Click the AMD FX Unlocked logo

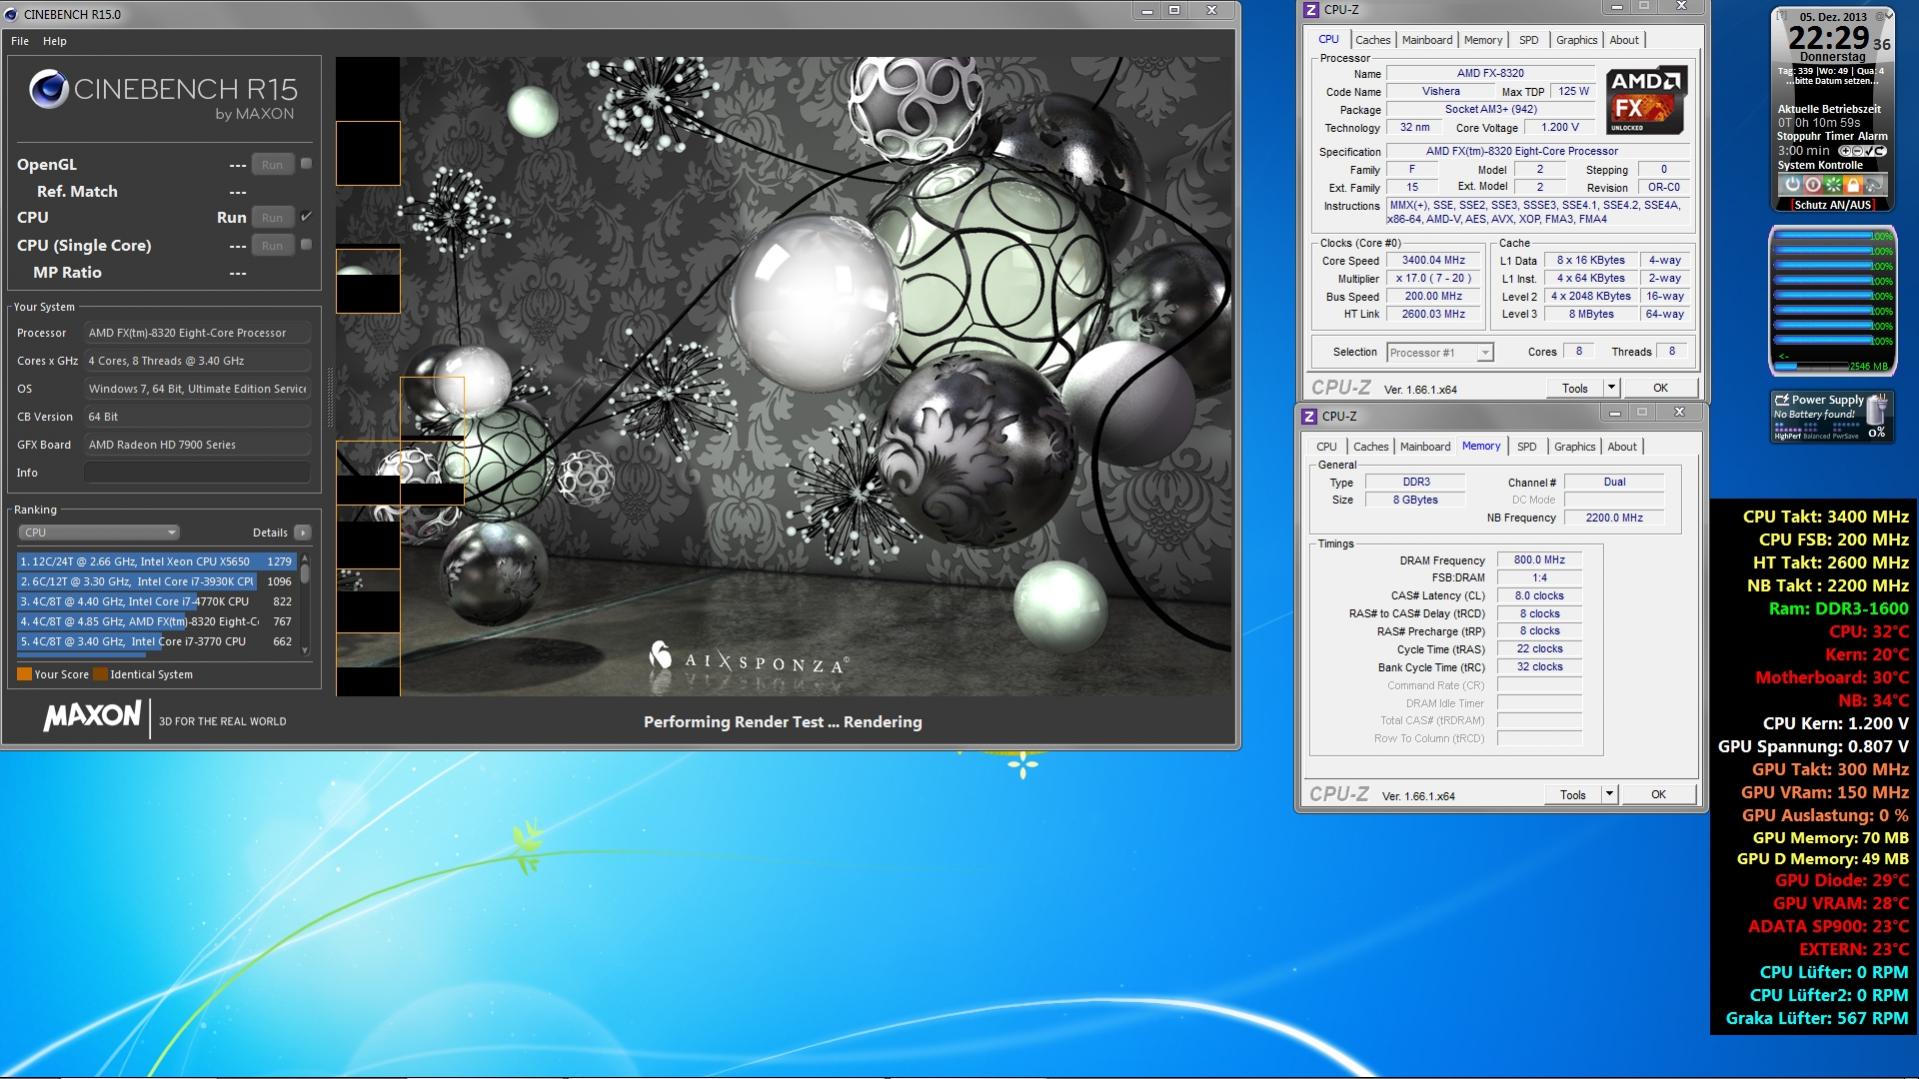1646,100
